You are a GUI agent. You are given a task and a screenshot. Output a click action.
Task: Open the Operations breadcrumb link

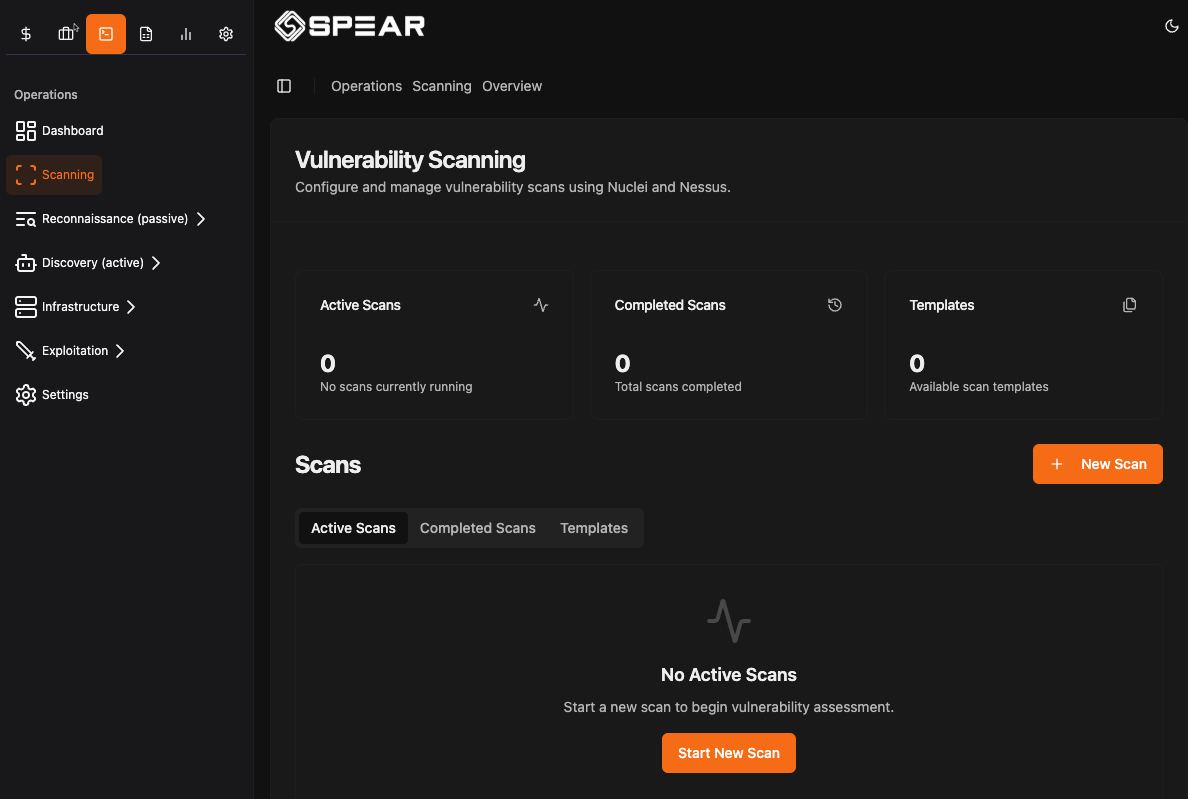[366, 86]
